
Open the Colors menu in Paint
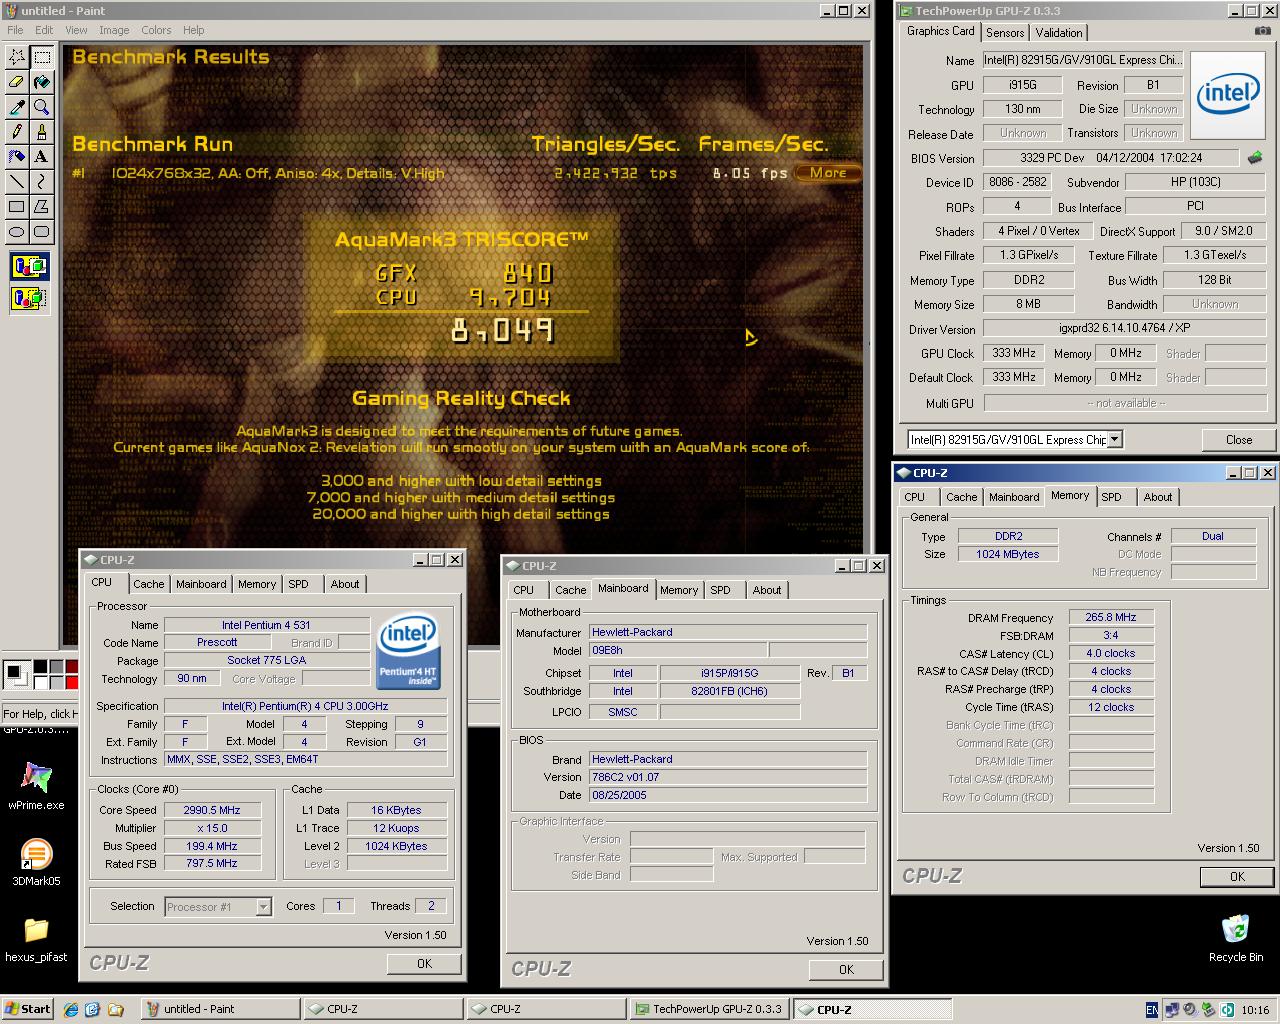[x=156, y=30]
